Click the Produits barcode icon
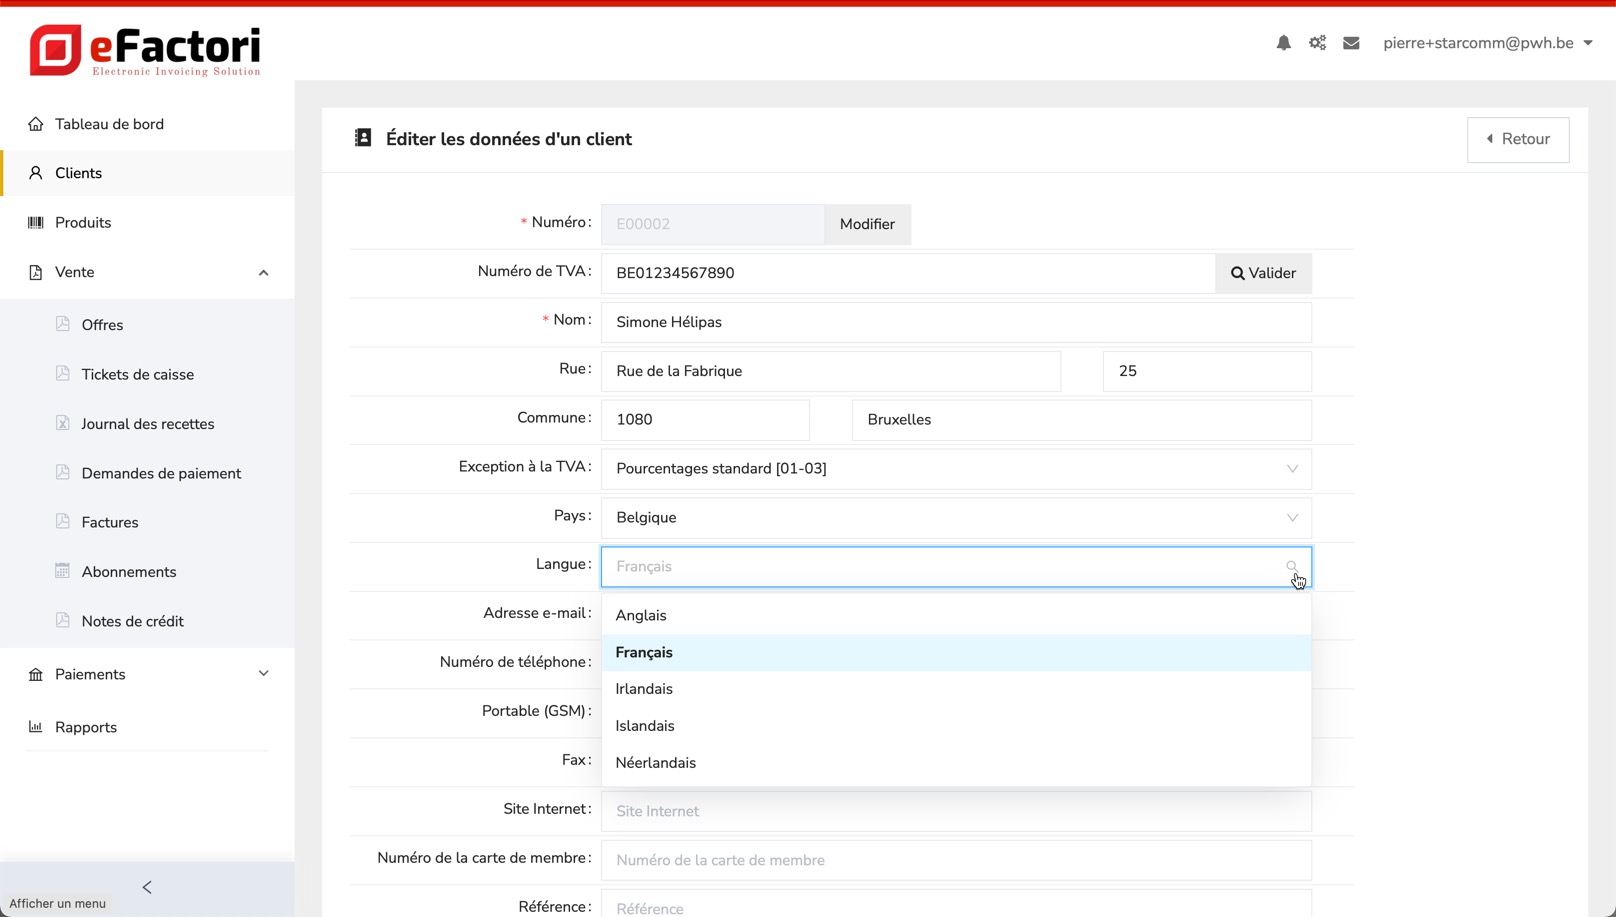The image size is (1616, 917). pos(36,223)
